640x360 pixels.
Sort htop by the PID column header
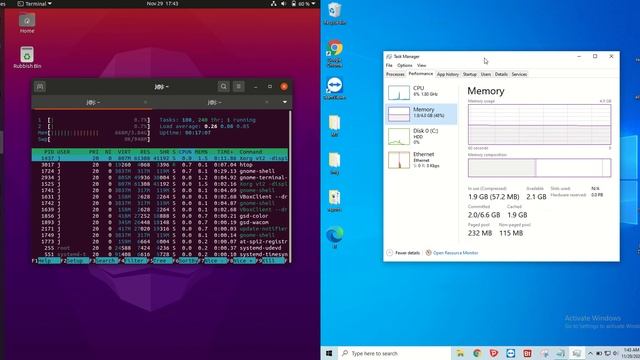click(49, 152)
